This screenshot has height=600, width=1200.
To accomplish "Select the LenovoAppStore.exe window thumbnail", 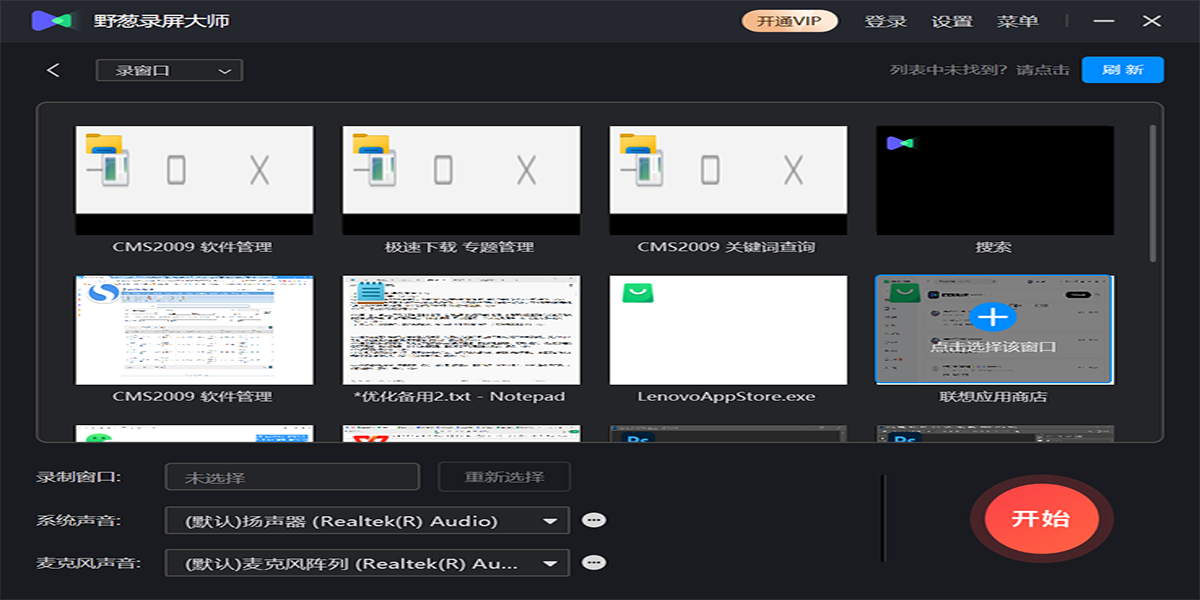I will [728, 330].
